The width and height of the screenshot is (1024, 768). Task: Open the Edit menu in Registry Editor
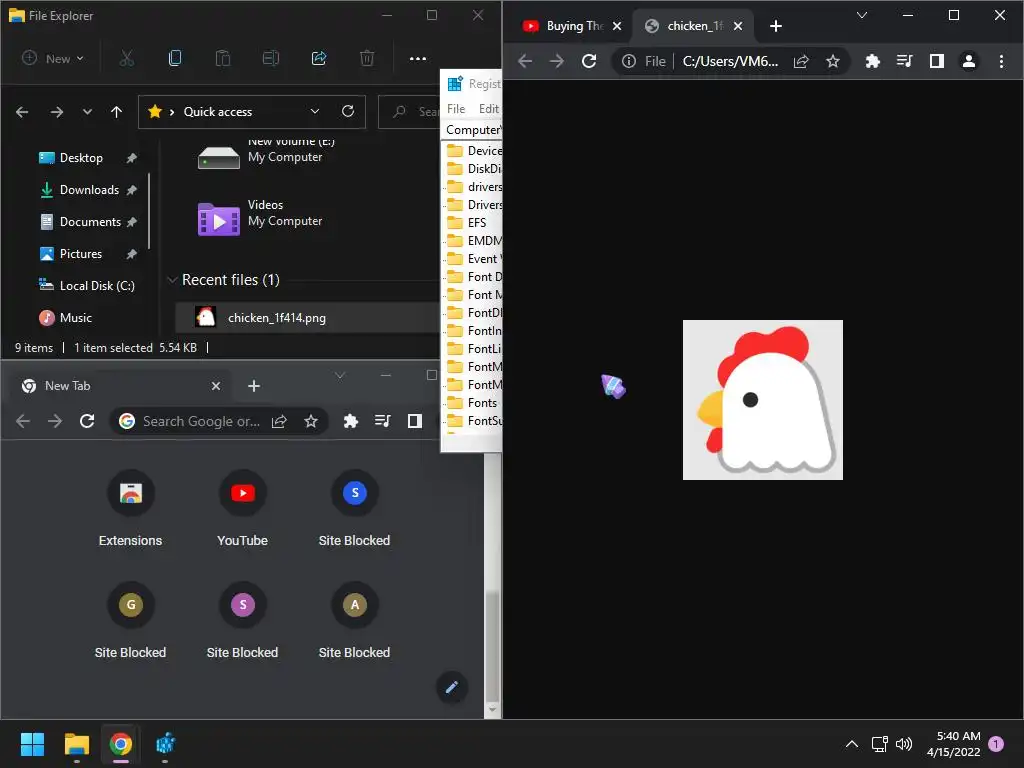(x=488, y=108)
